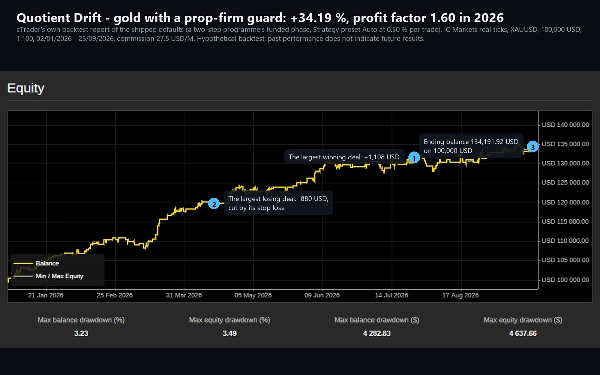Viewport: 600px width, 375px height.
Task: Click the '09 Jun 2026' date label
Action: click(322, 295)
